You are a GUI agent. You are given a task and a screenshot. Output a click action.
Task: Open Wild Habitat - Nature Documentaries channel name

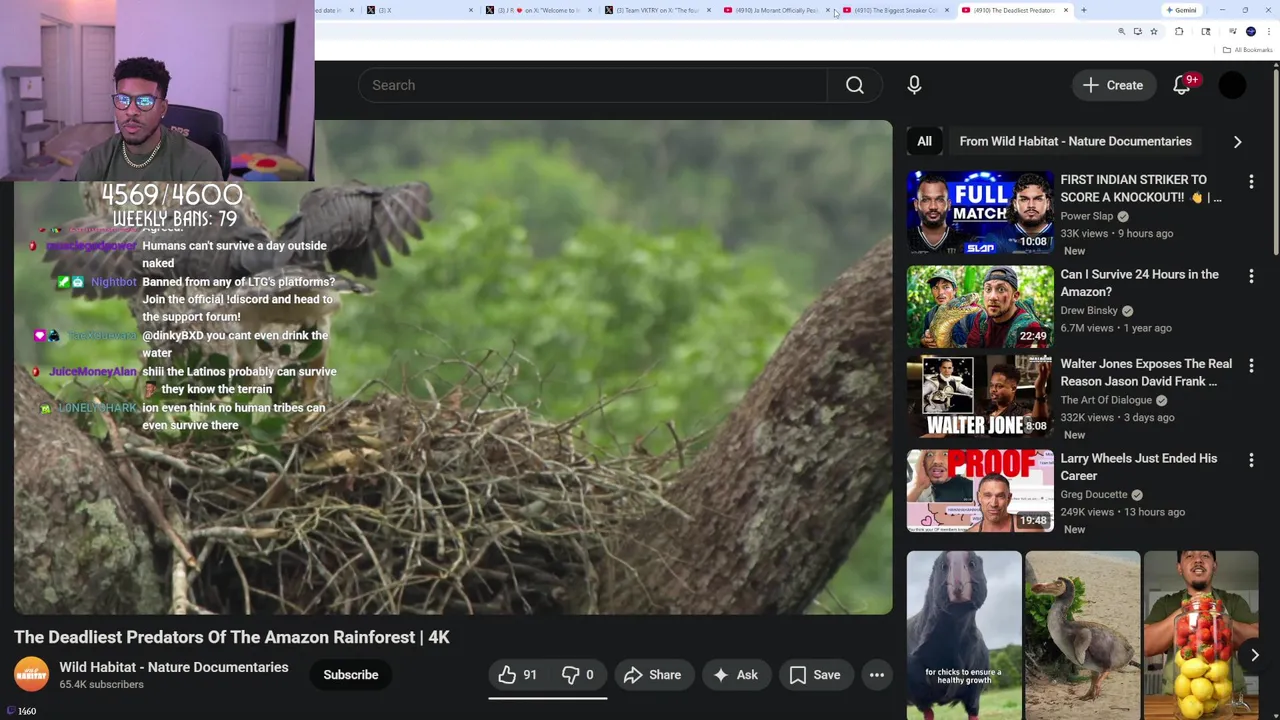point(174,667)
